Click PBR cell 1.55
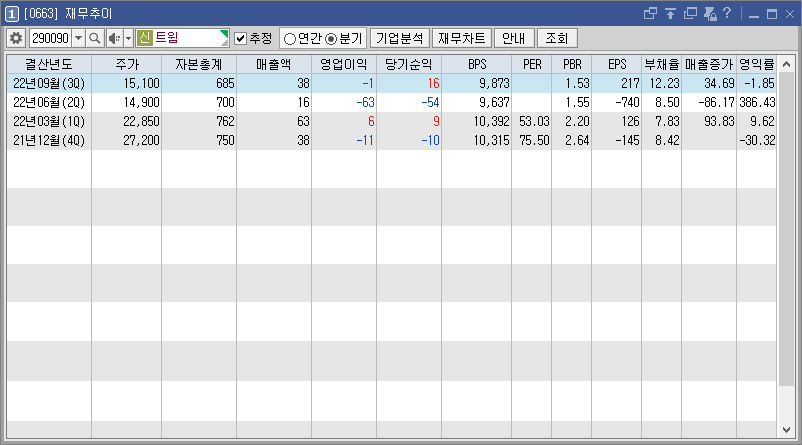 click(x=572, y=102)
